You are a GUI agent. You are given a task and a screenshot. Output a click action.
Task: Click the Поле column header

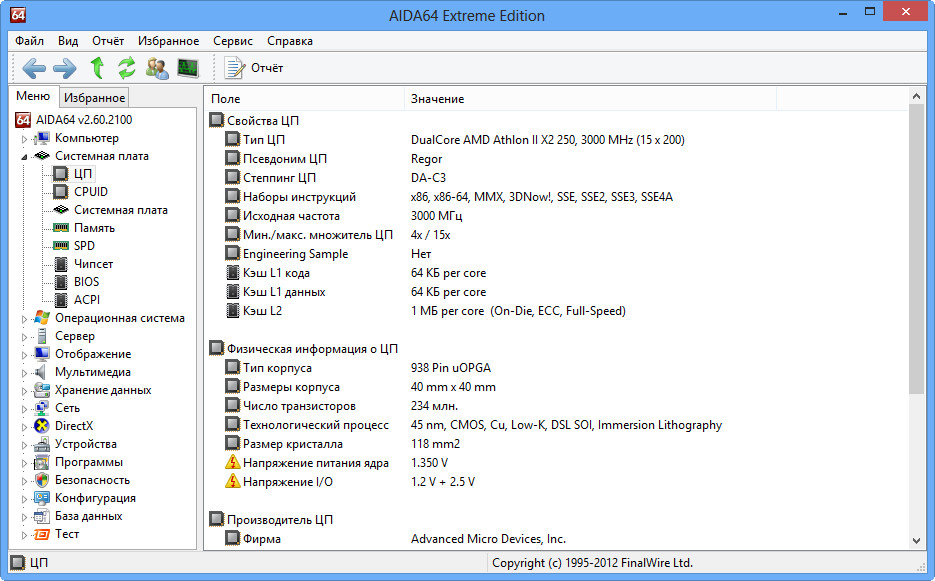pos(305,98)
